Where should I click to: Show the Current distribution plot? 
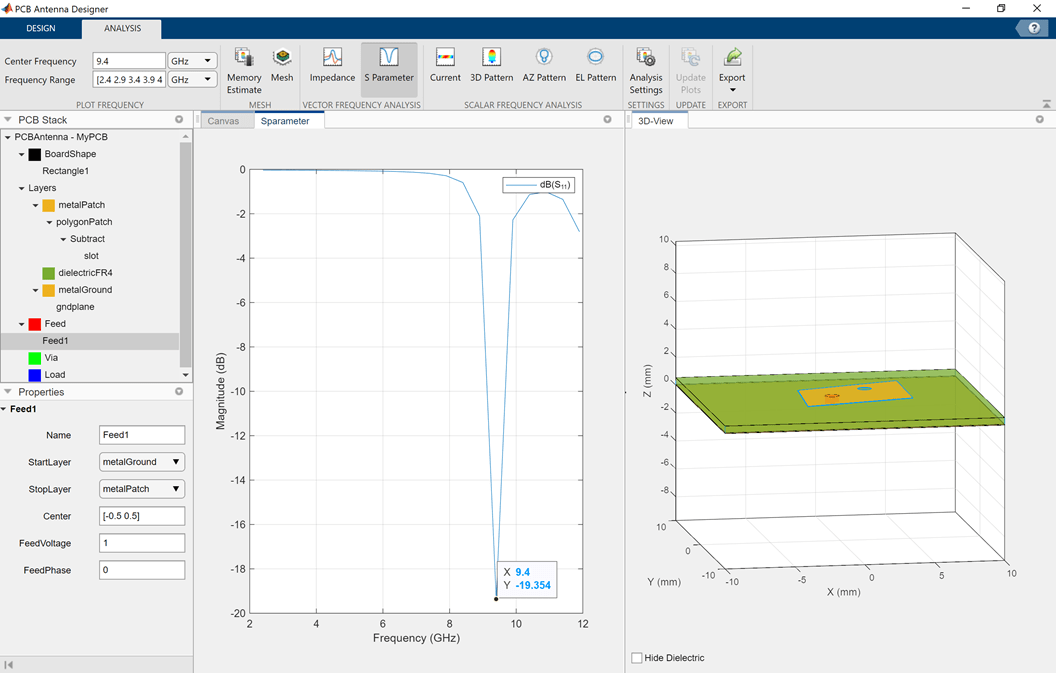tap(445, 66)
